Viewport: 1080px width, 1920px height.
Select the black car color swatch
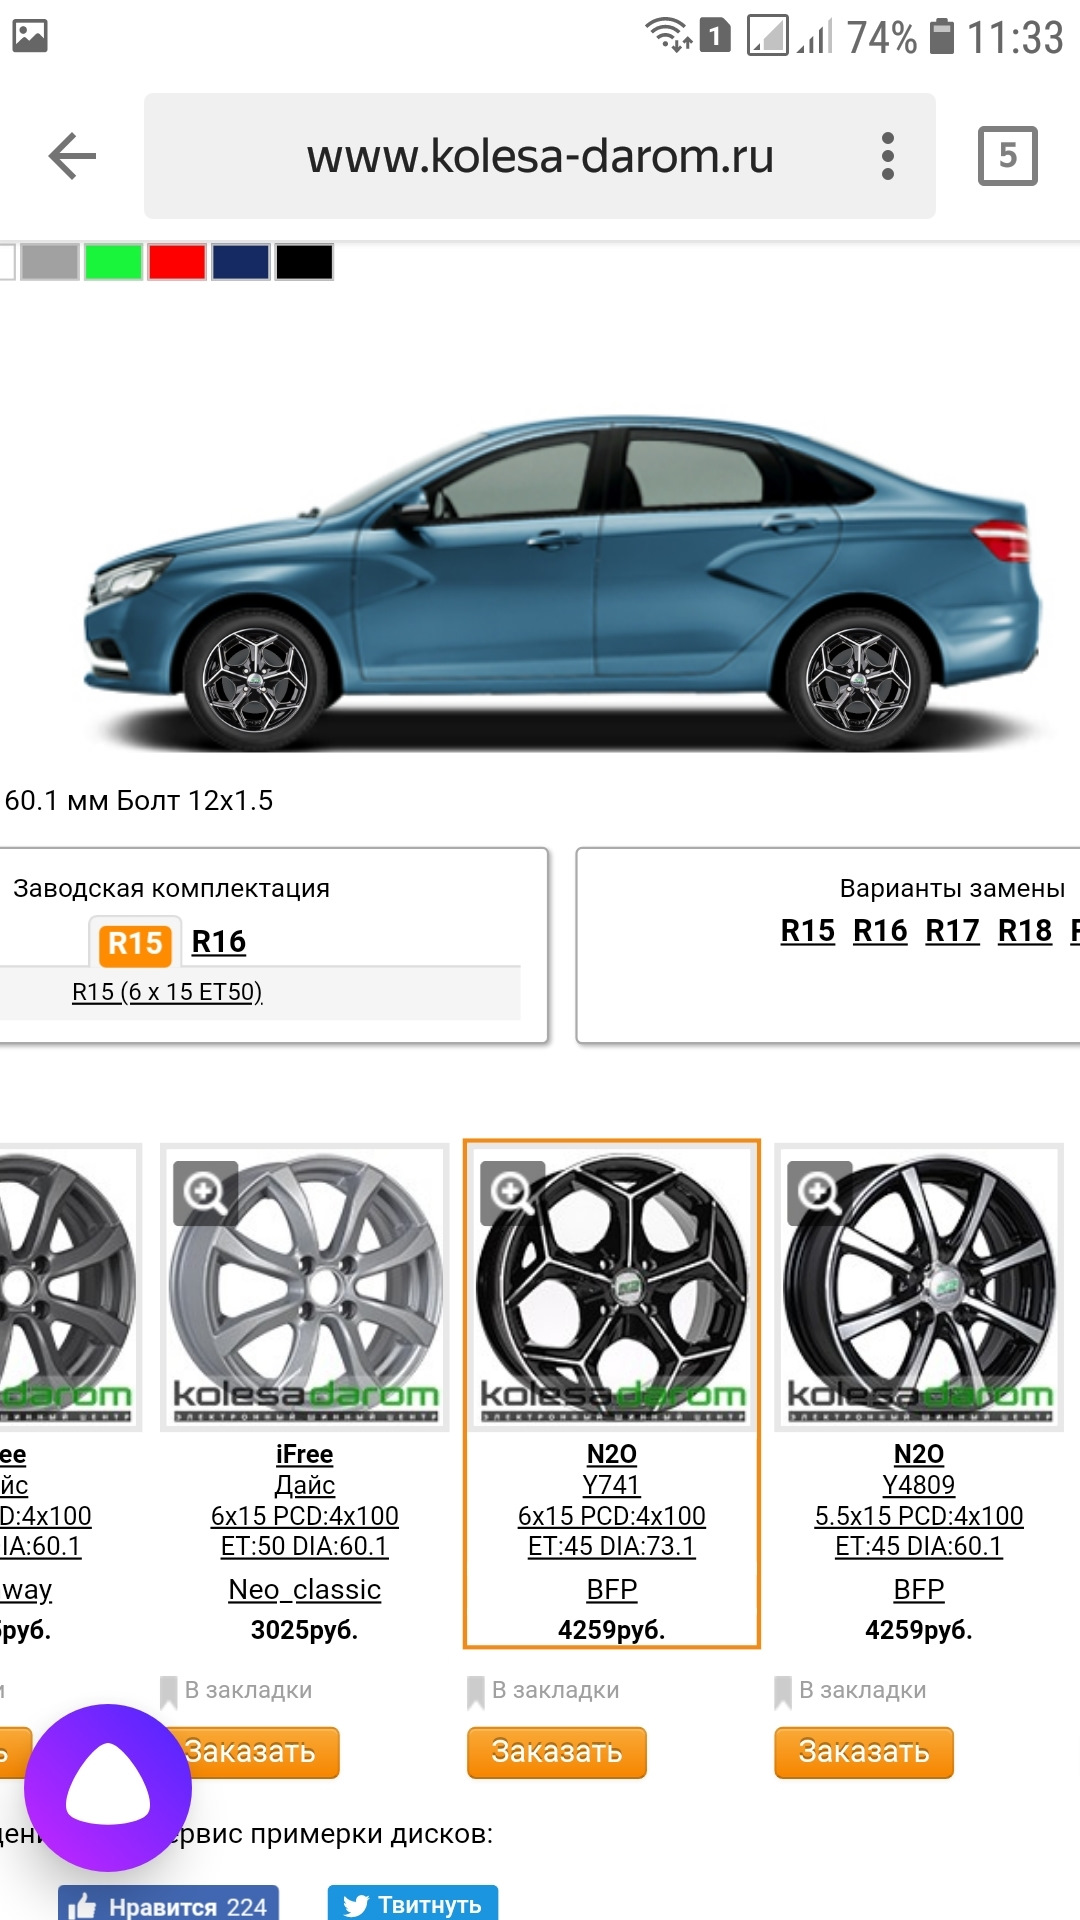pos(304,262)
